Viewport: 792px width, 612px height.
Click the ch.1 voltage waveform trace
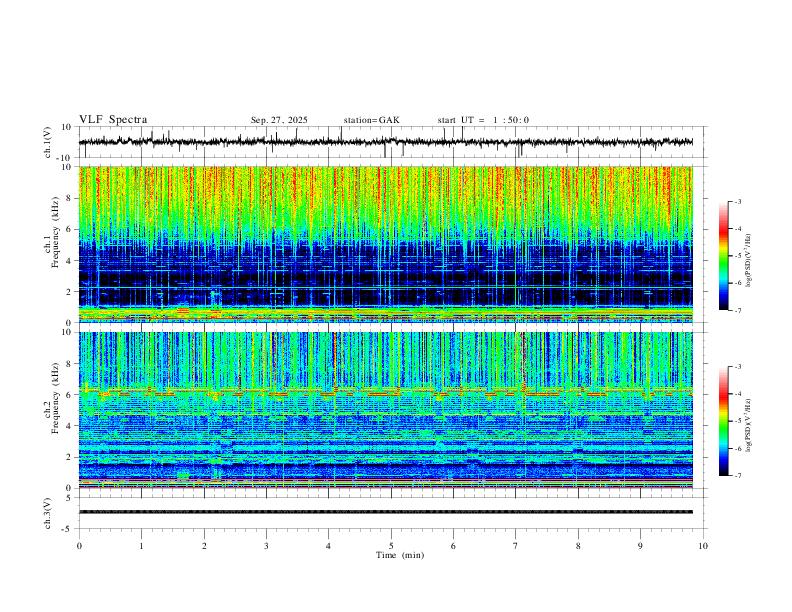385,142
